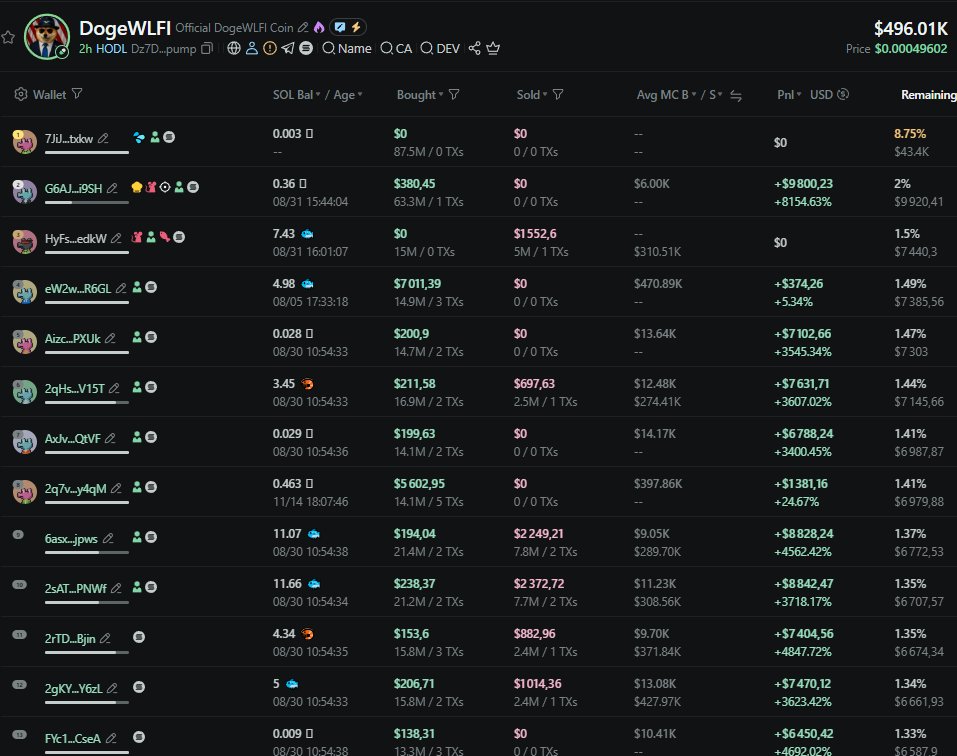Search by CA
The width and height of the screenshot is (957, 756).
[x=395, y=48]
